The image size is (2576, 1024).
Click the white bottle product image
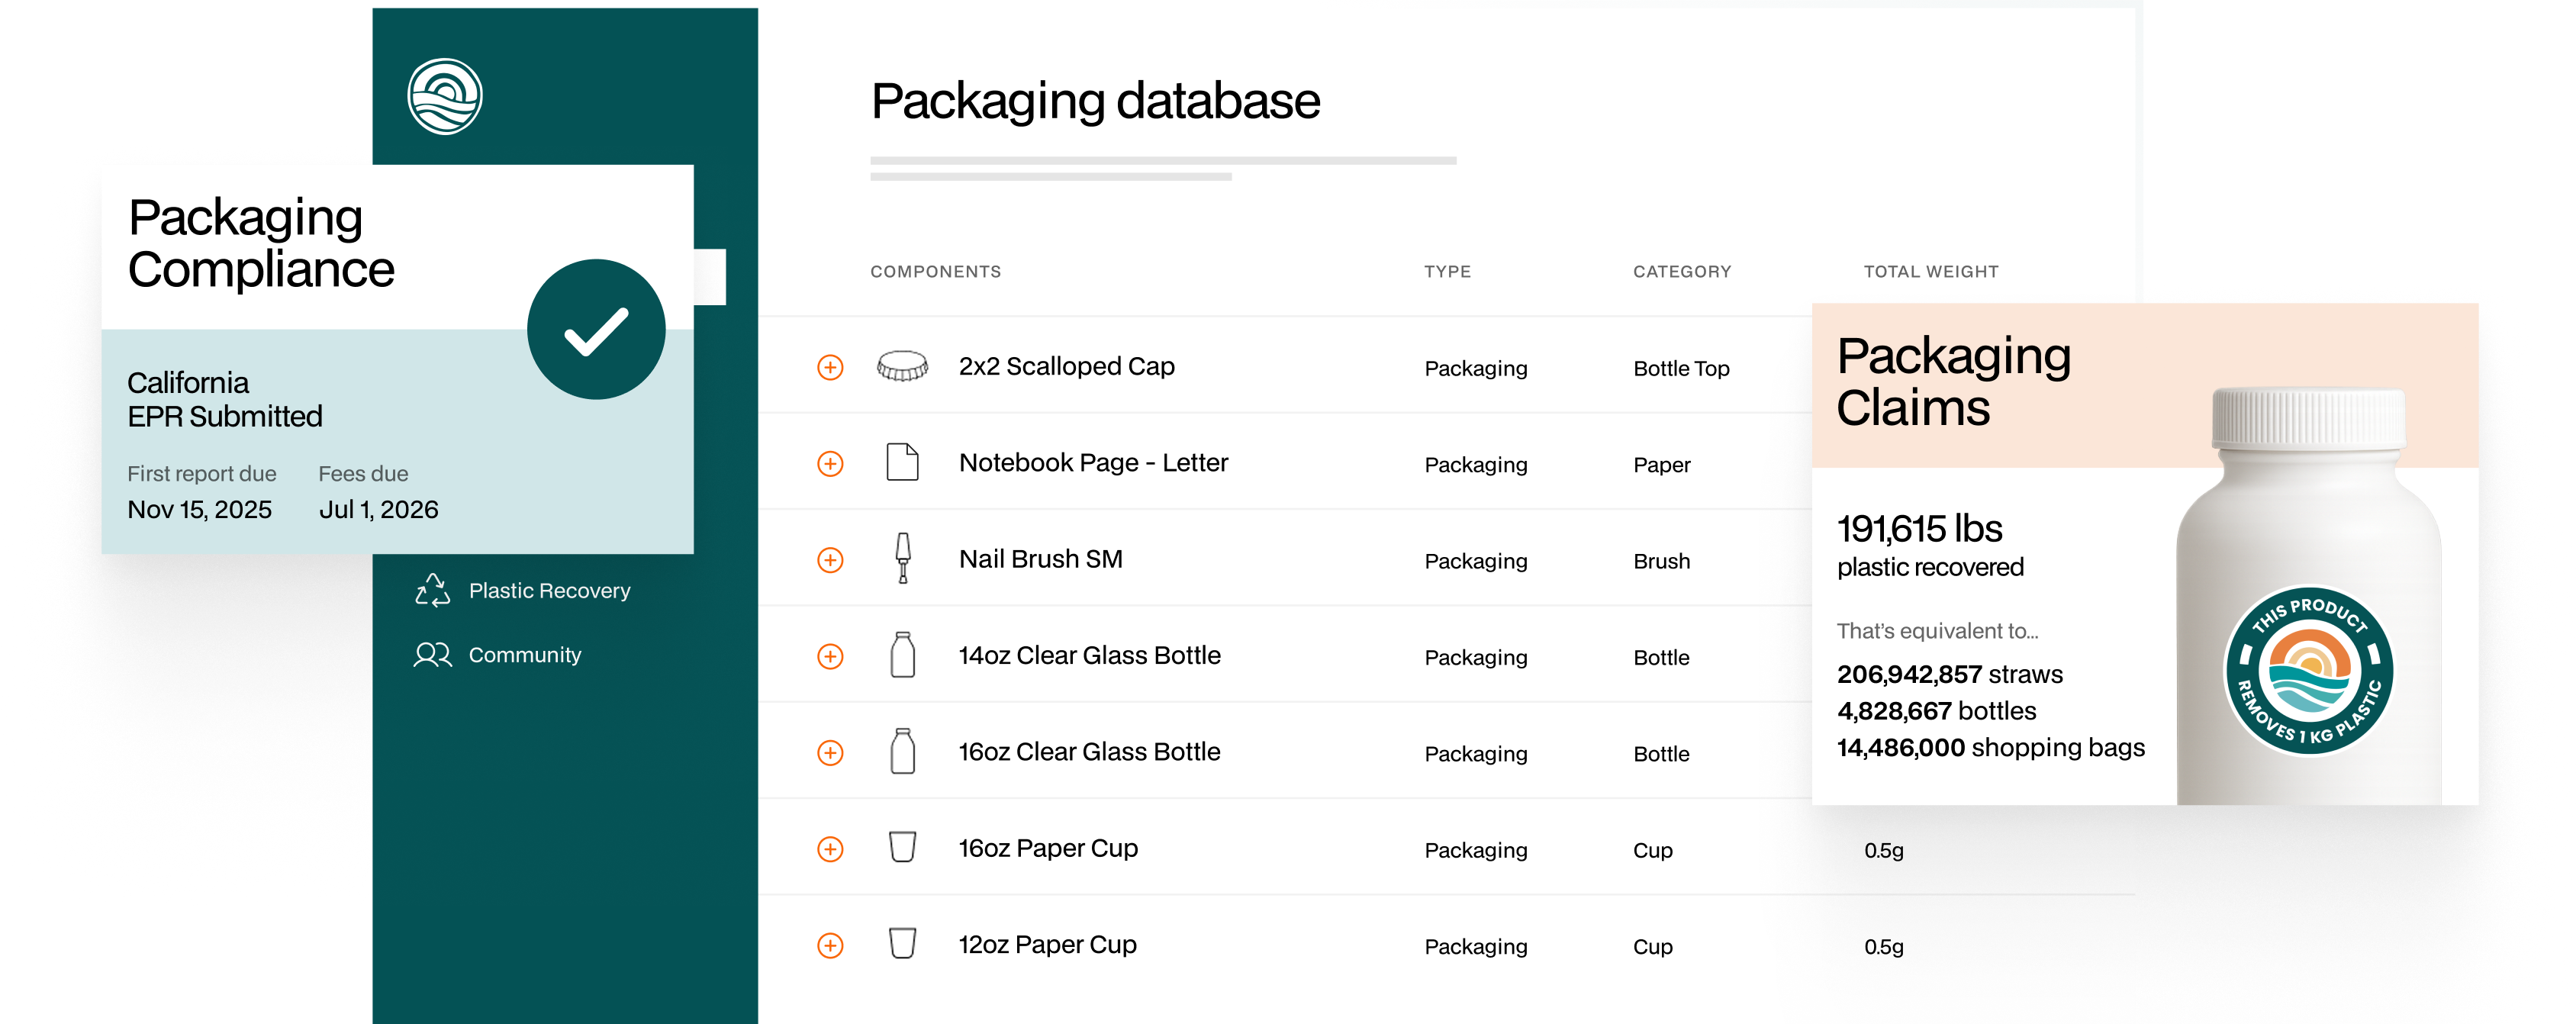(x=2309, y=596)
